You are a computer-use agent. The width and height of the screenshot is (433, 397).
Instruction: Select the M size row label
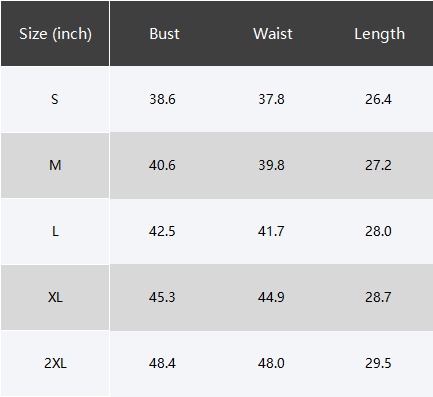tap(55, 165)
